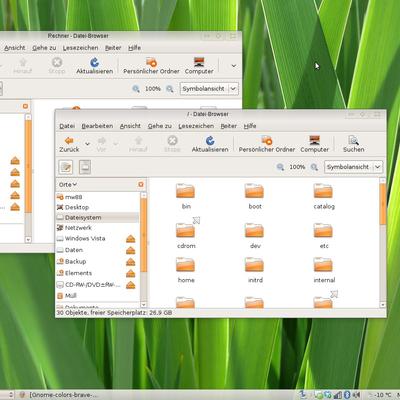
Task: Click Aktualisieren in the Rechner window
Action: 95,66
